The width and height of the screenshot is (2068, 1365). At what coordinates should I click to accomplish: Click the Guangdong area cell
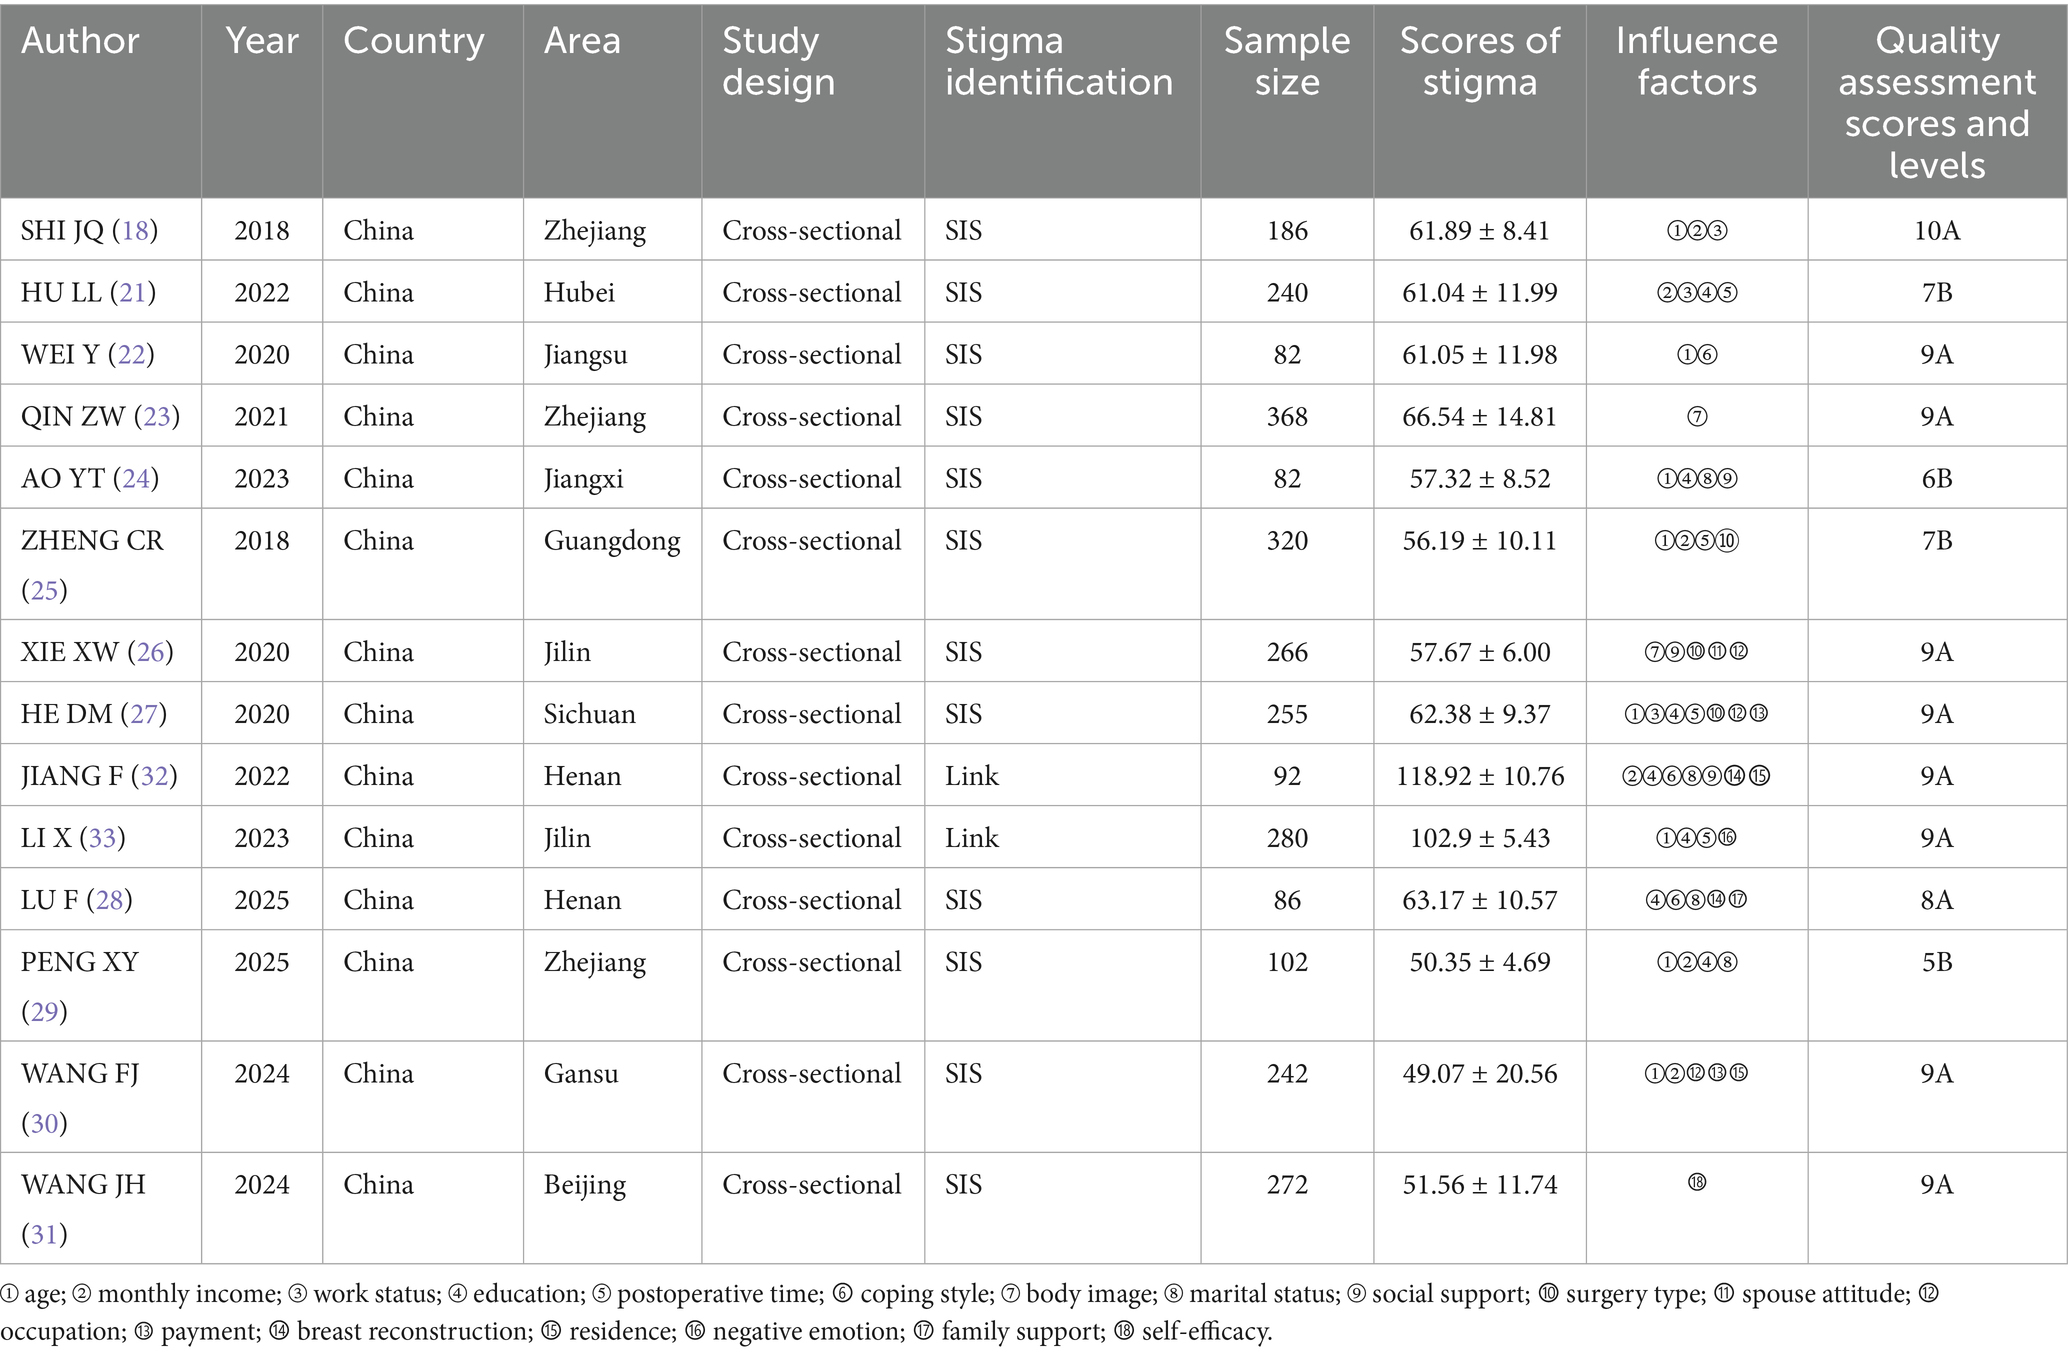611,541
